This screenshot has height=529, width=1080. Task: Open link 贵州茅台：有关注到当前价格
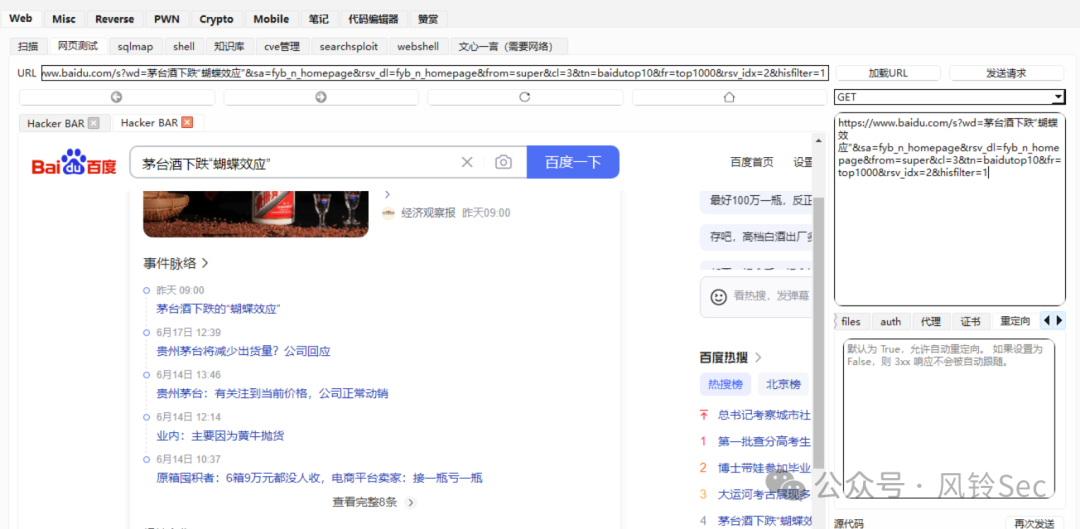[x=272, y=394]
